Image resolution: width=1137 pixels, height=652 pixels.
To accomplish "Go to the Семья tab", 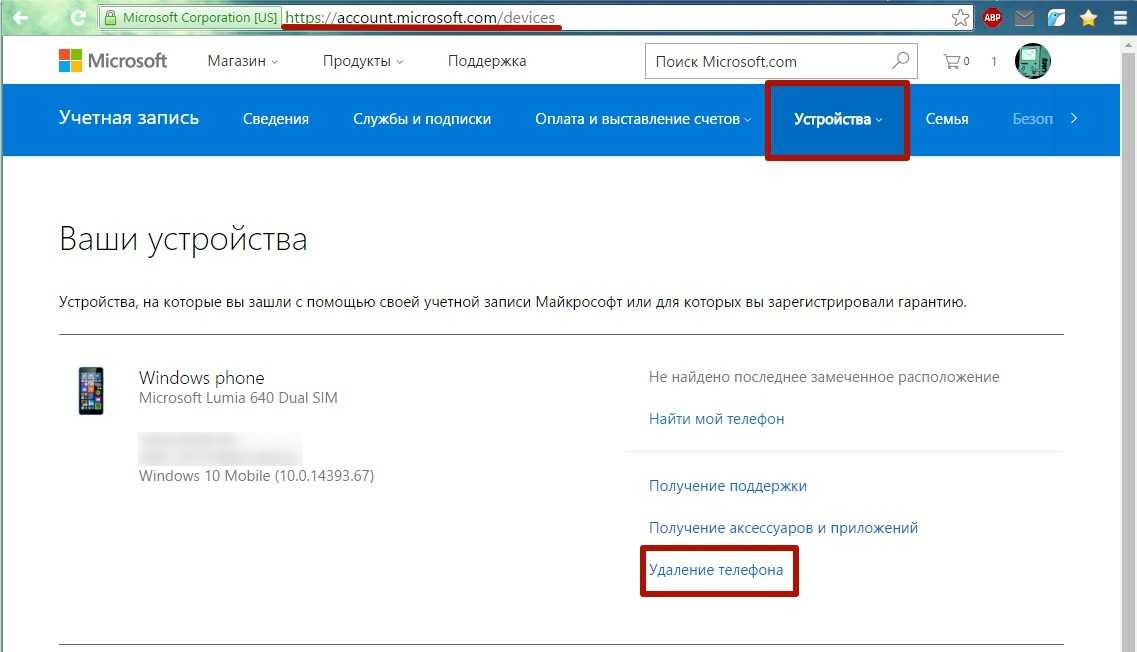I will tap(946, 119).
